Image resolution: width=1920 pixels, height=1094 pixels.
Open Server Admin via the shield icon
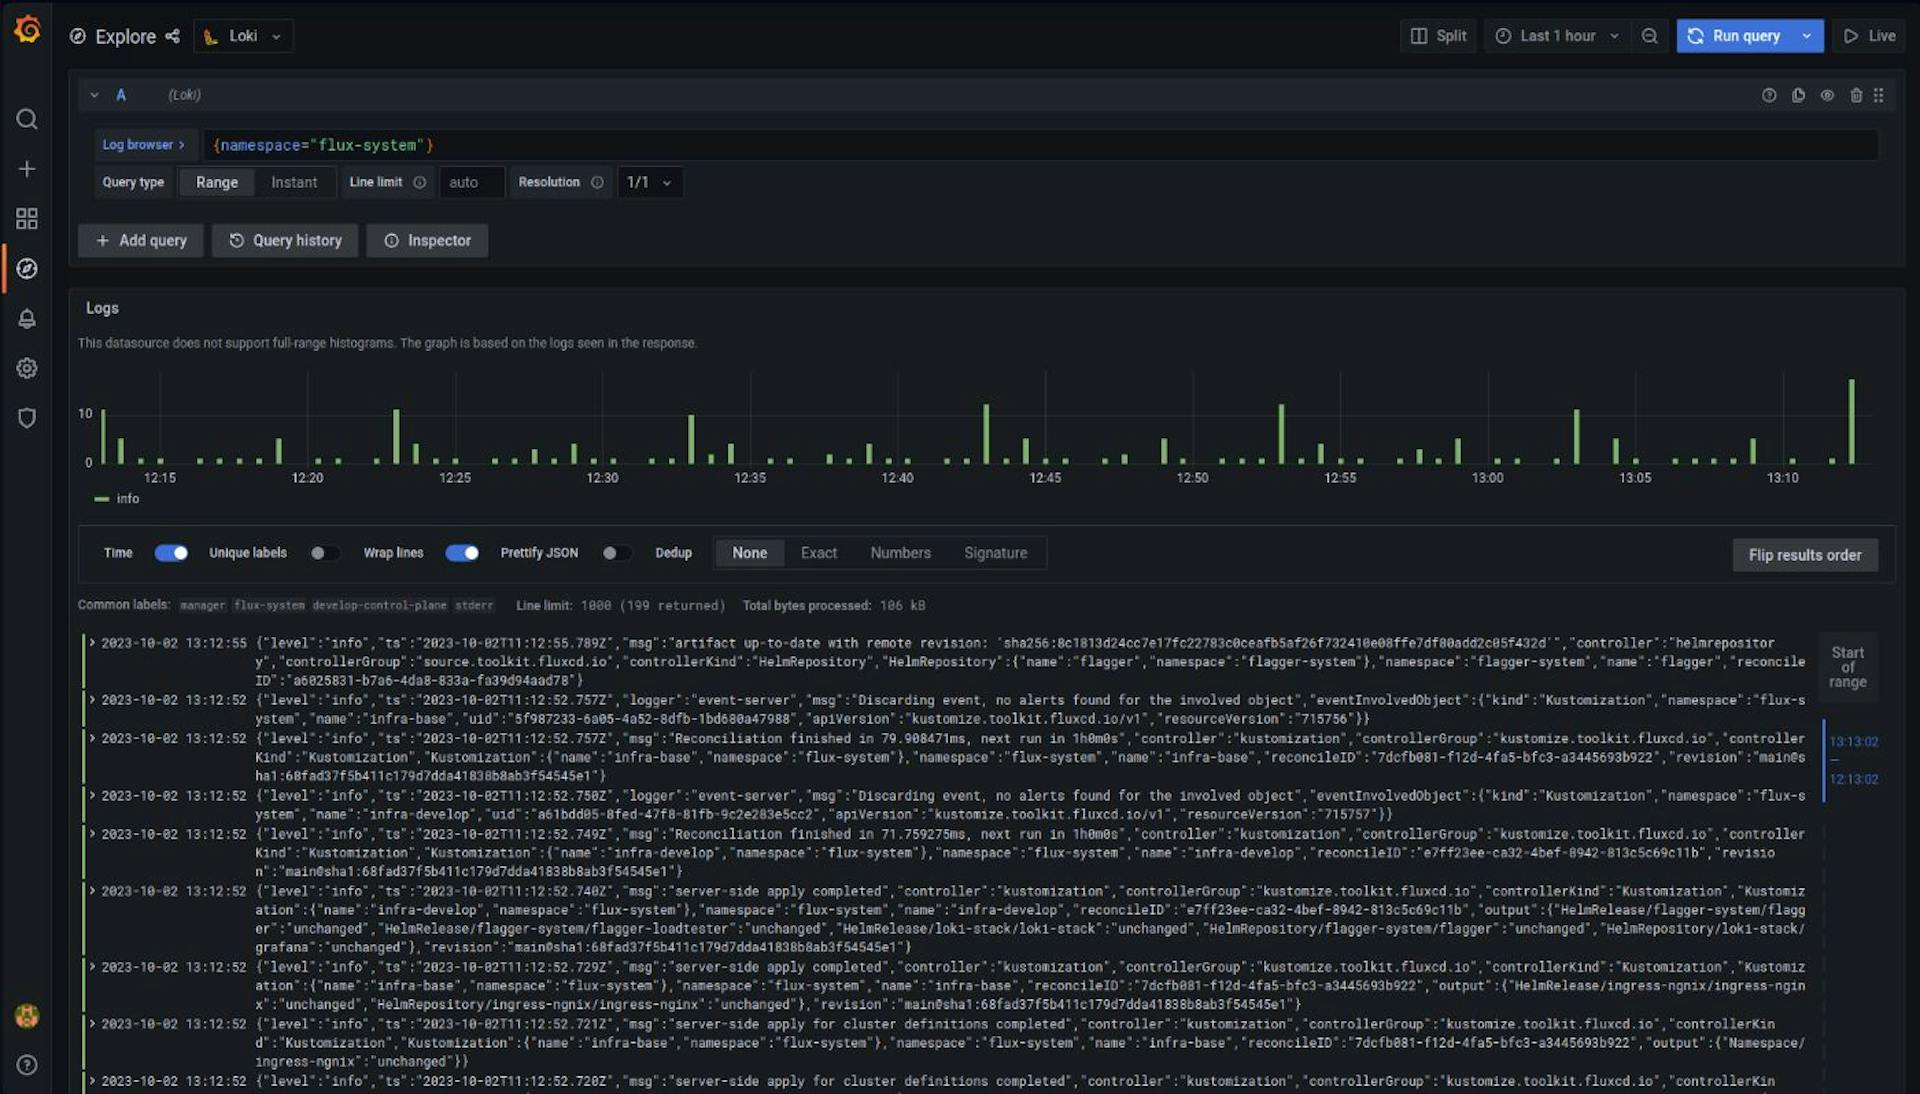pyautogui.click(x=26, y=418)
